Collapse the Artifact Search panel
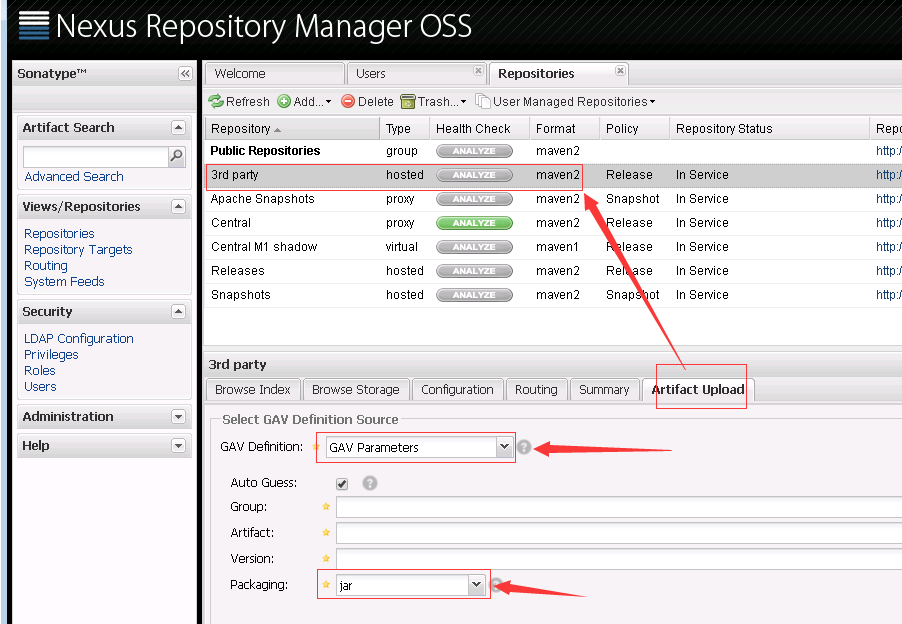The height and width of the screenshot is (624, 902). (178, 128)
